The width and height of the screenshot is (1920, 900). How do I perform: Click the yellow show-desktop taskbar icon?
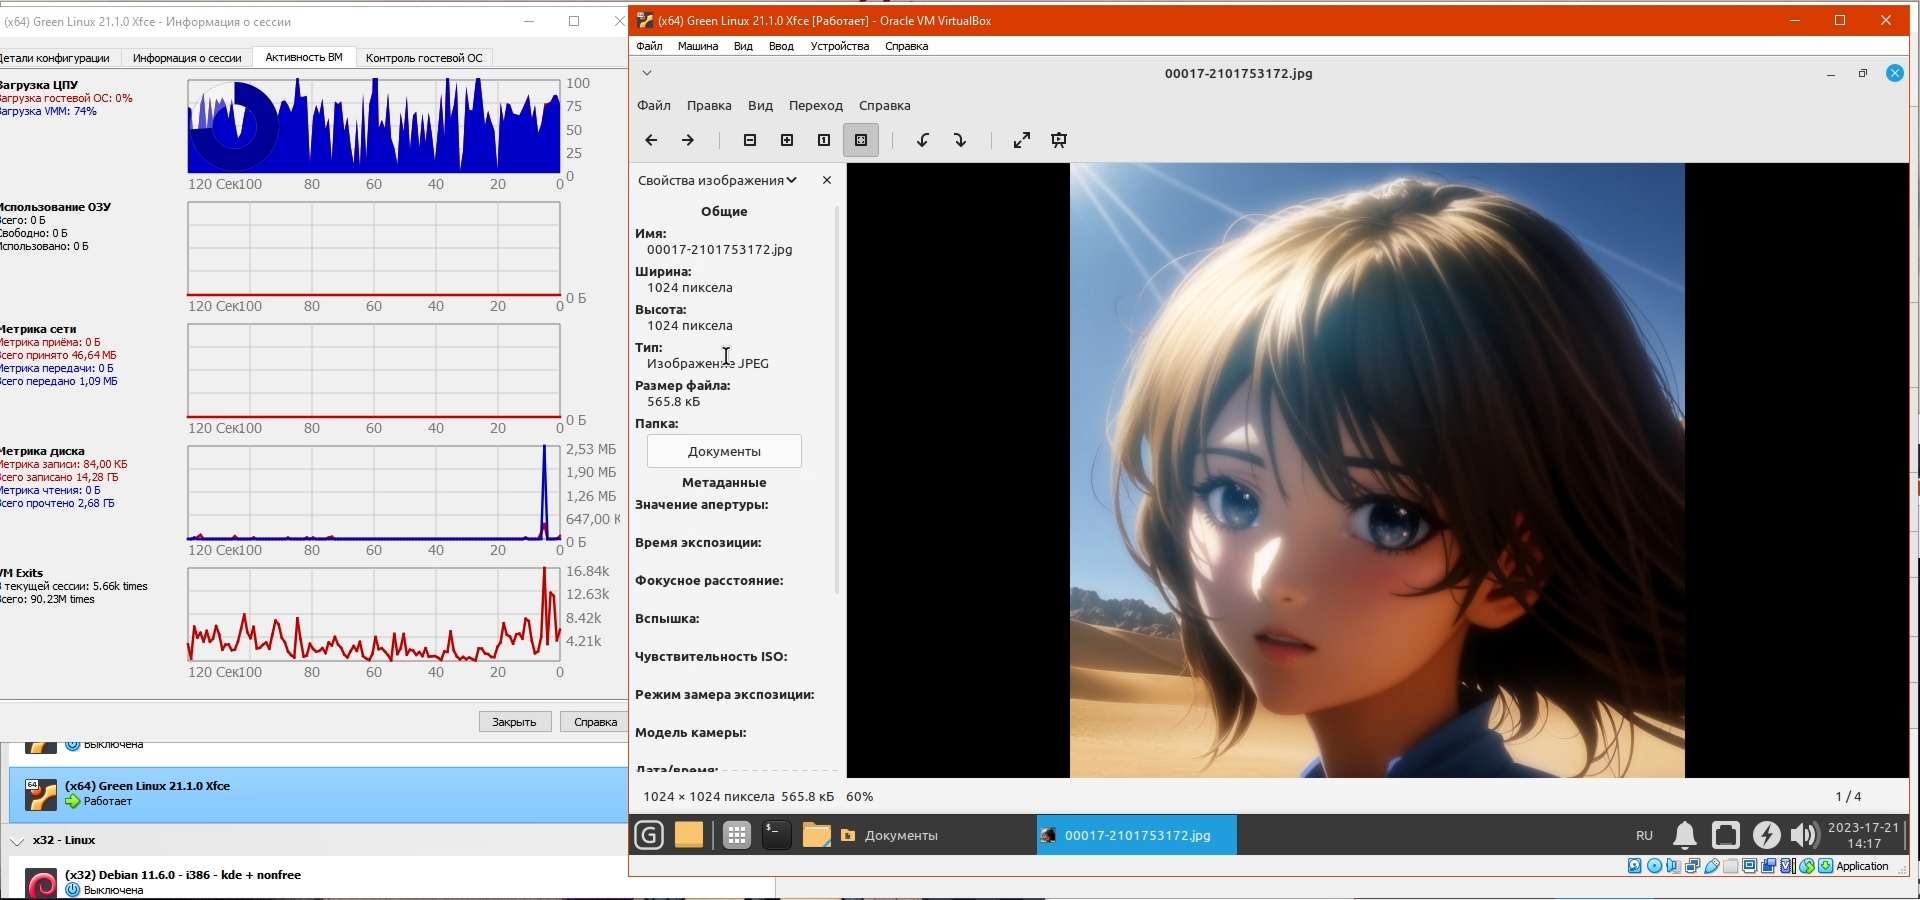[689, 835]
